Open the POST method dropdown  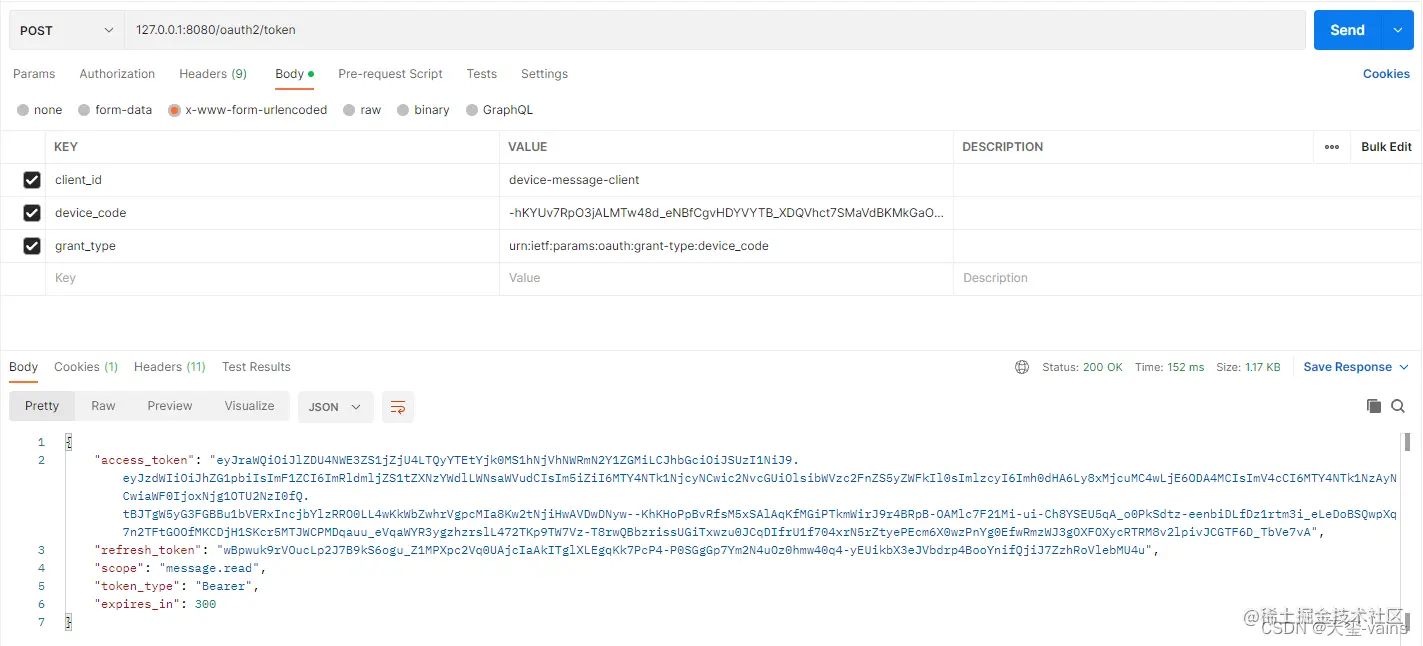pos(65,30)
